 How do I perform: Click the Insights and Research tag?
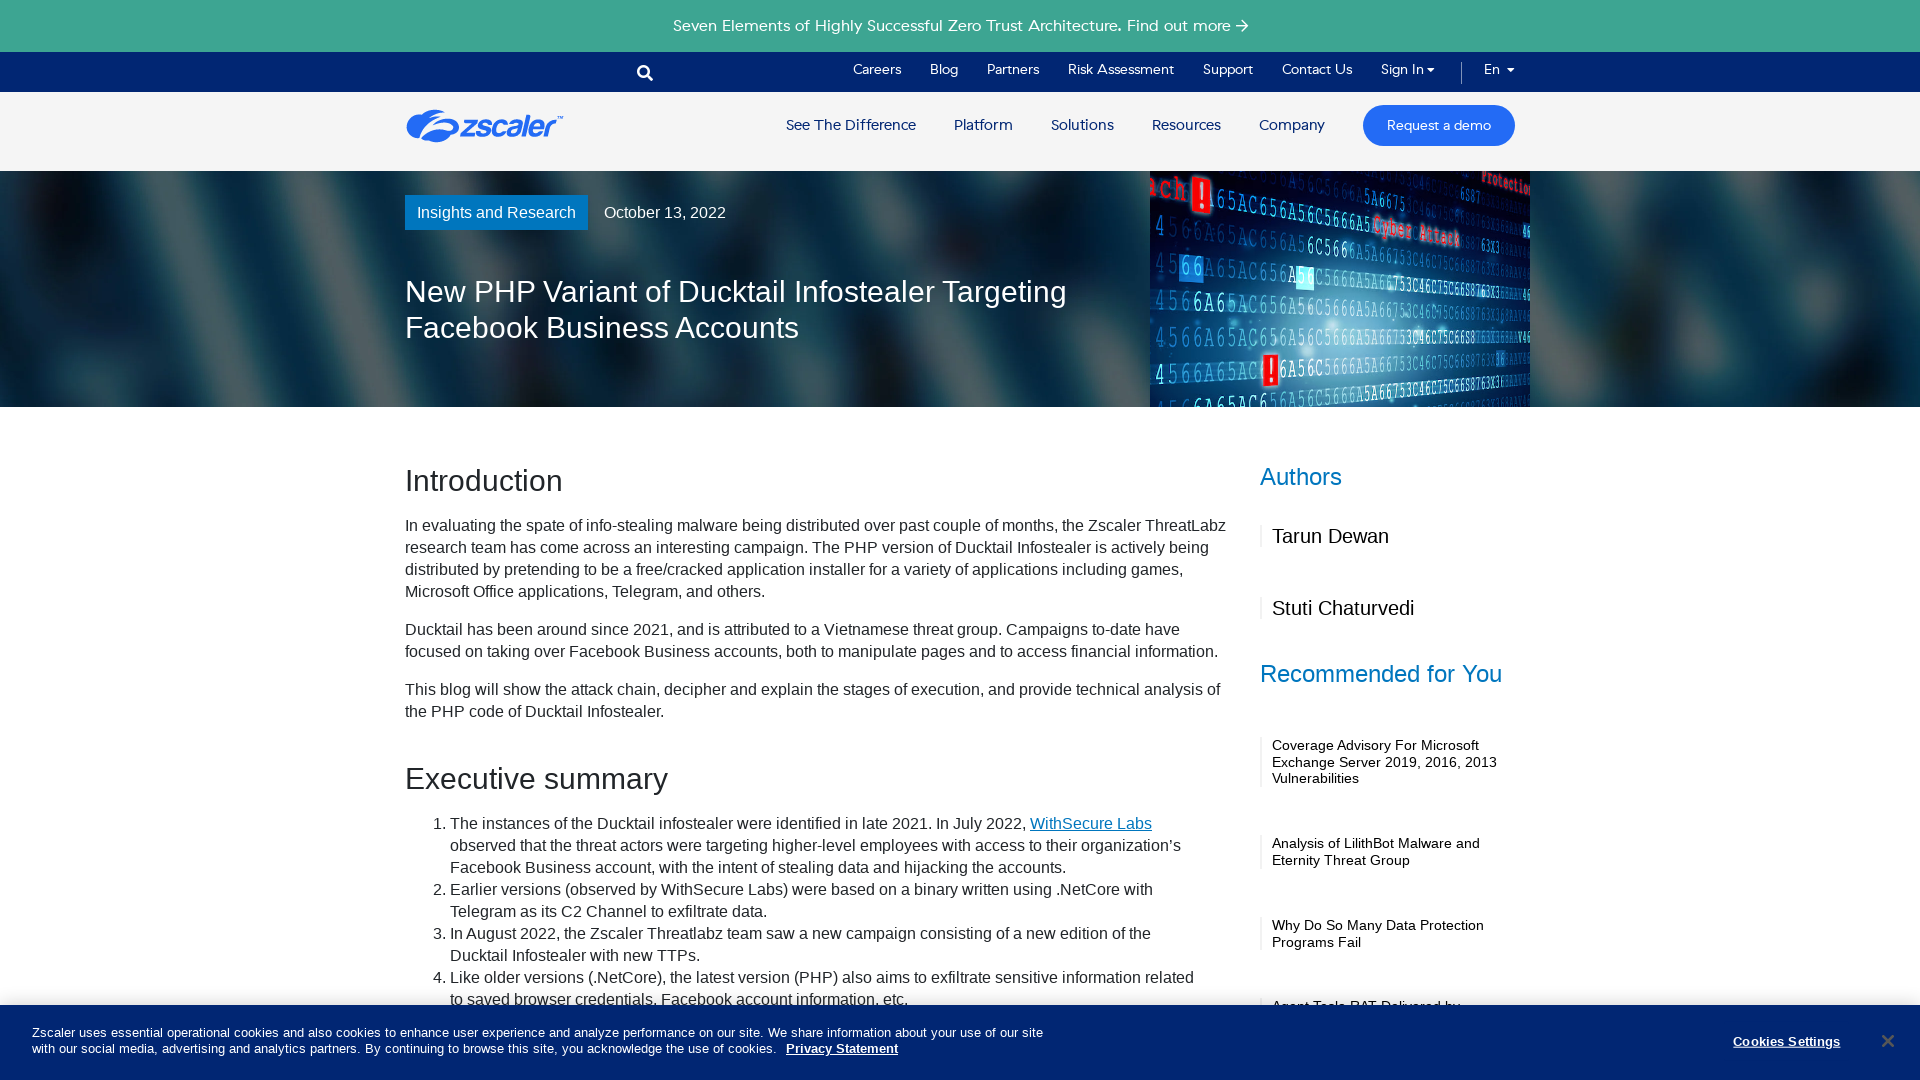(x=495, y=212)
